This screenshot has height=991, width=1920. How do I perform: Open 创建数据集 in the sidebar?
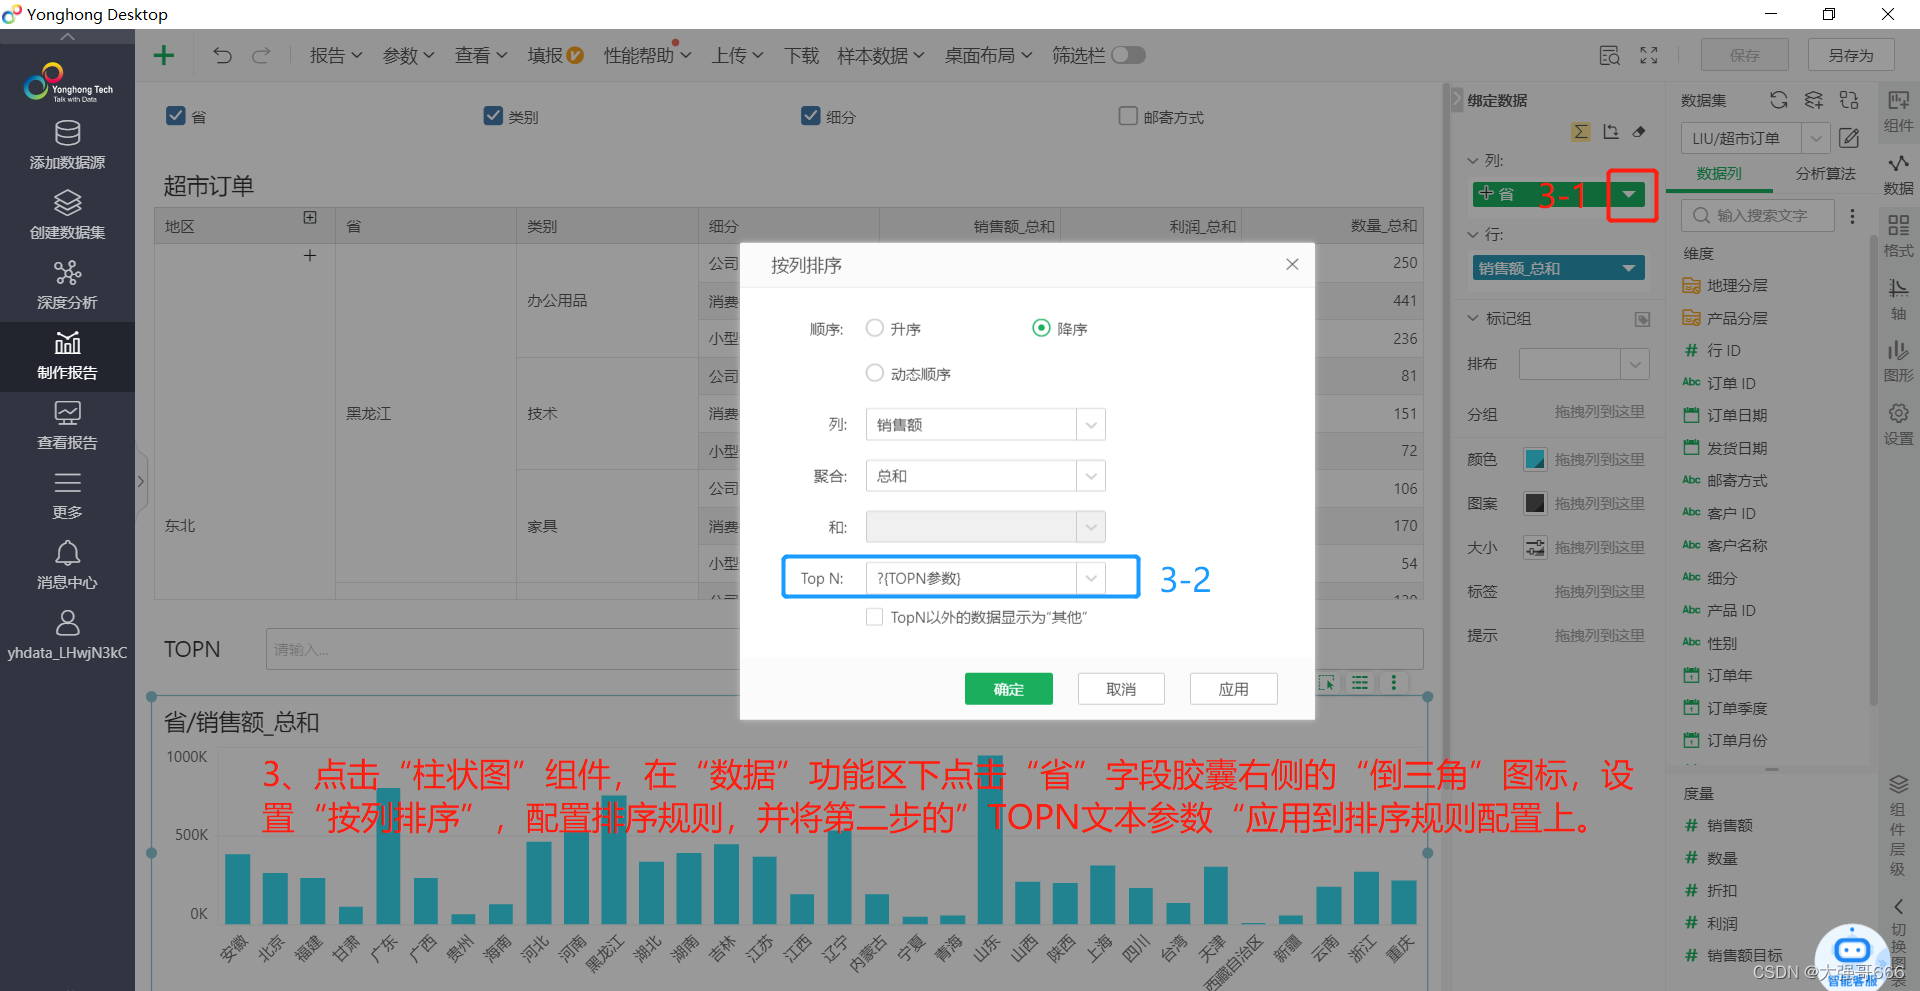(x=67, y=216)
